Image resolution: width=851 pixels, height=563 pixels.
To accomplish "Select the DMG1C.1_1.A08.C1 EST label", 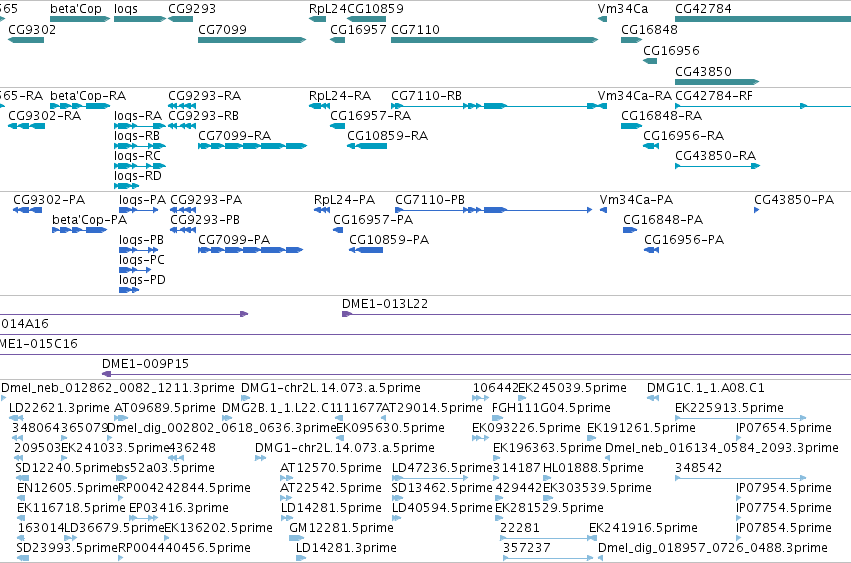I will (x=706, y=388).
